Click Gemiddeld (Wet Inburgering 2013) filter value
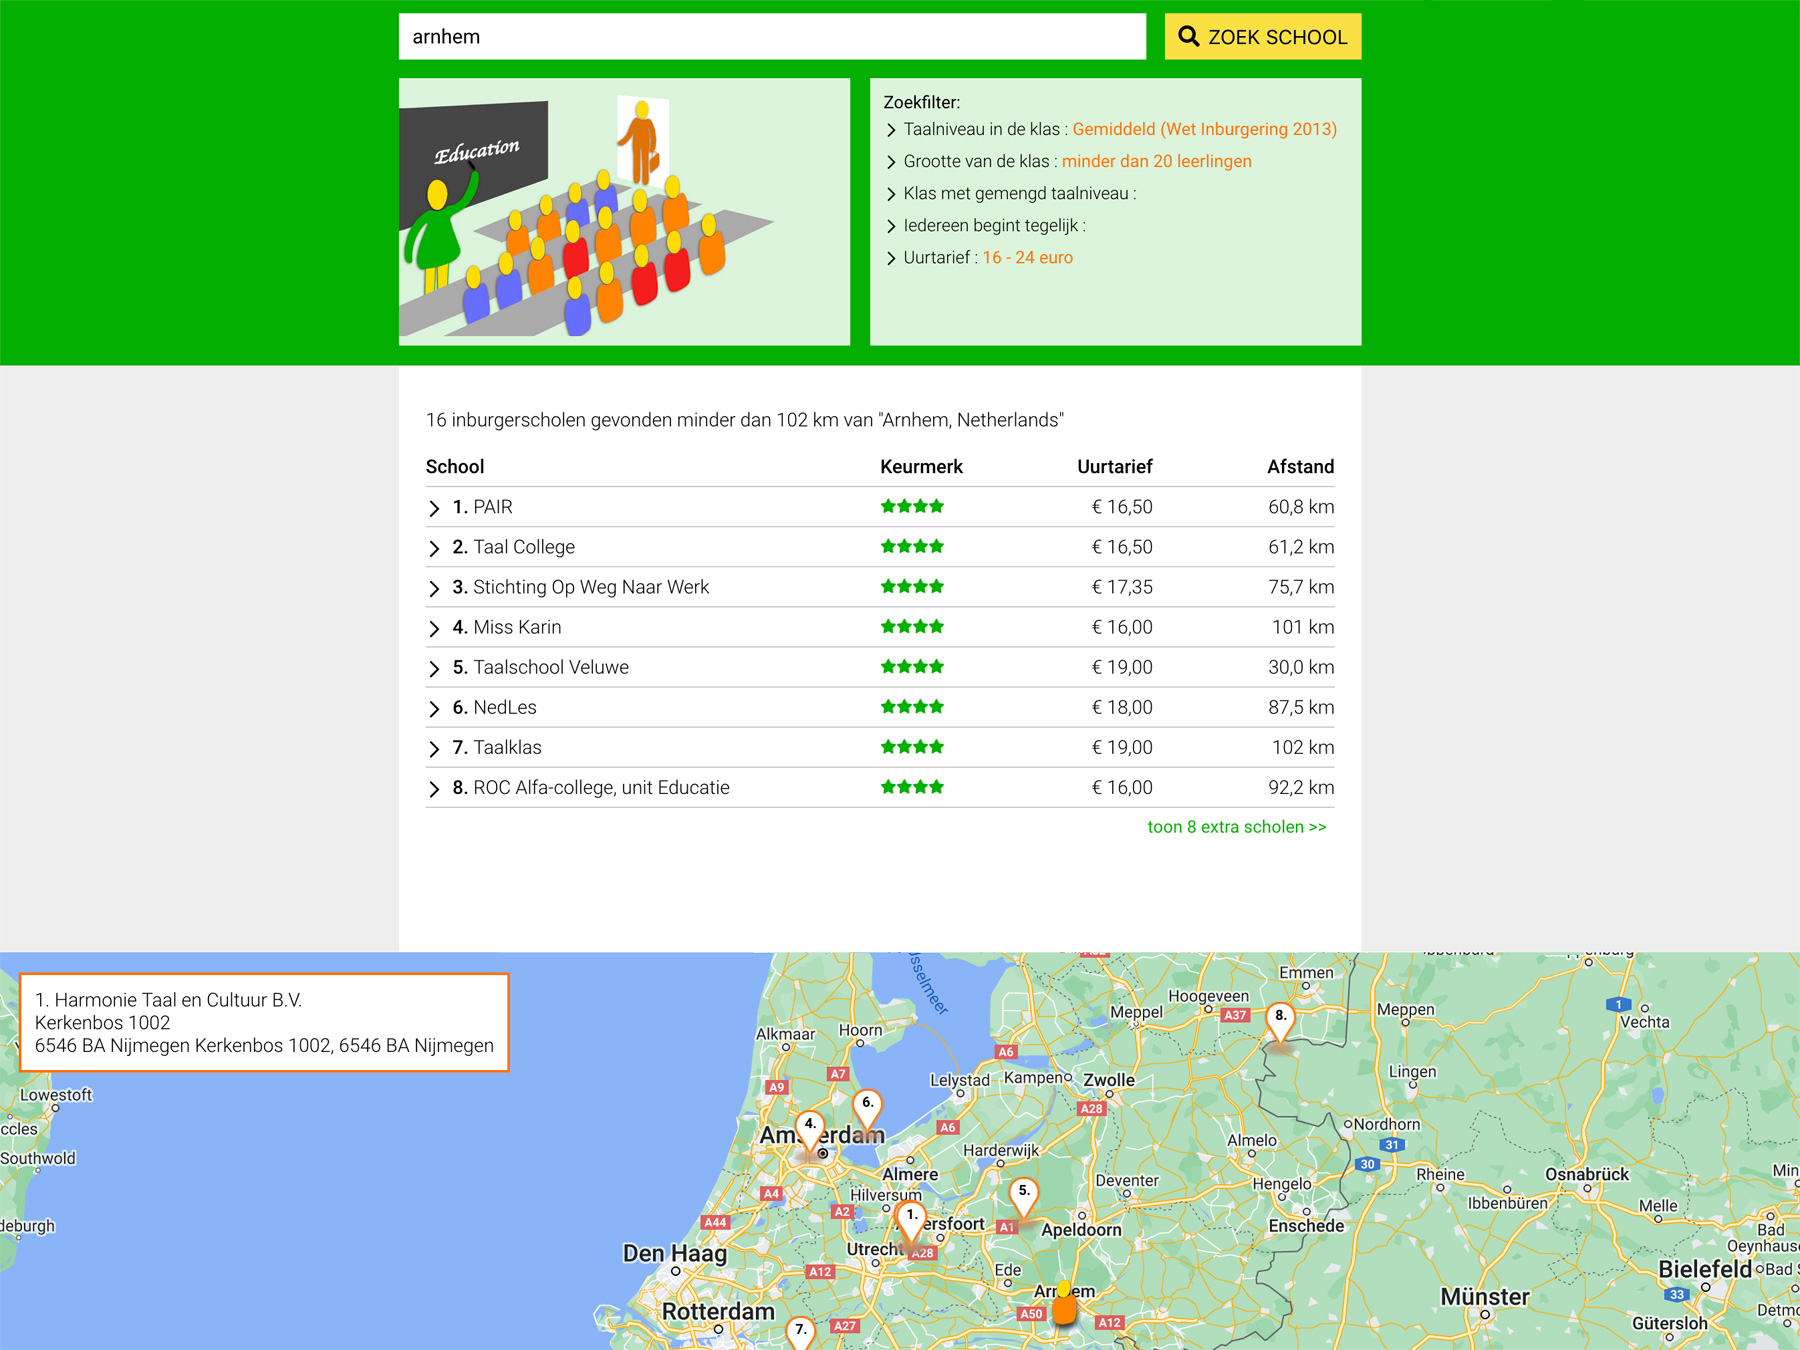Image resolution: width=1800 pixels, height=1350 pixels. 1204,129
